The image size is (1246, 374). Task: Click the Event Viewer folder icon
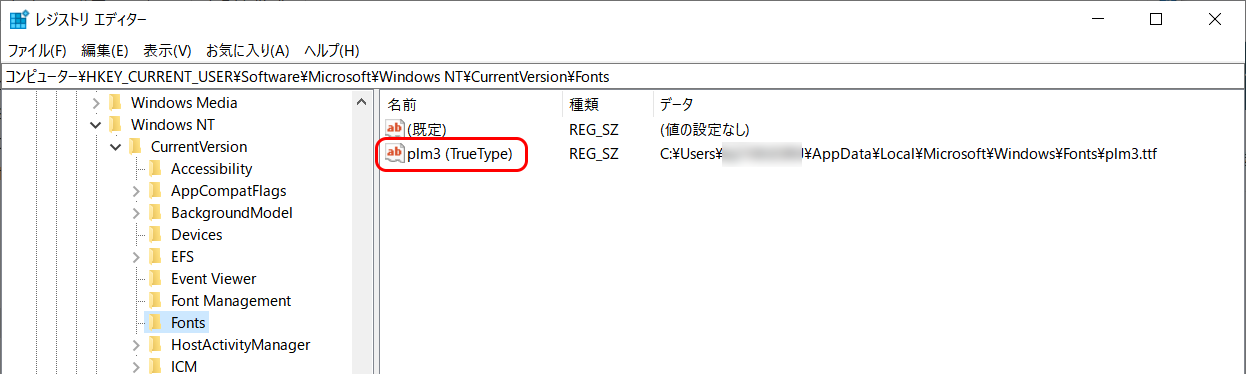[154, 279]
